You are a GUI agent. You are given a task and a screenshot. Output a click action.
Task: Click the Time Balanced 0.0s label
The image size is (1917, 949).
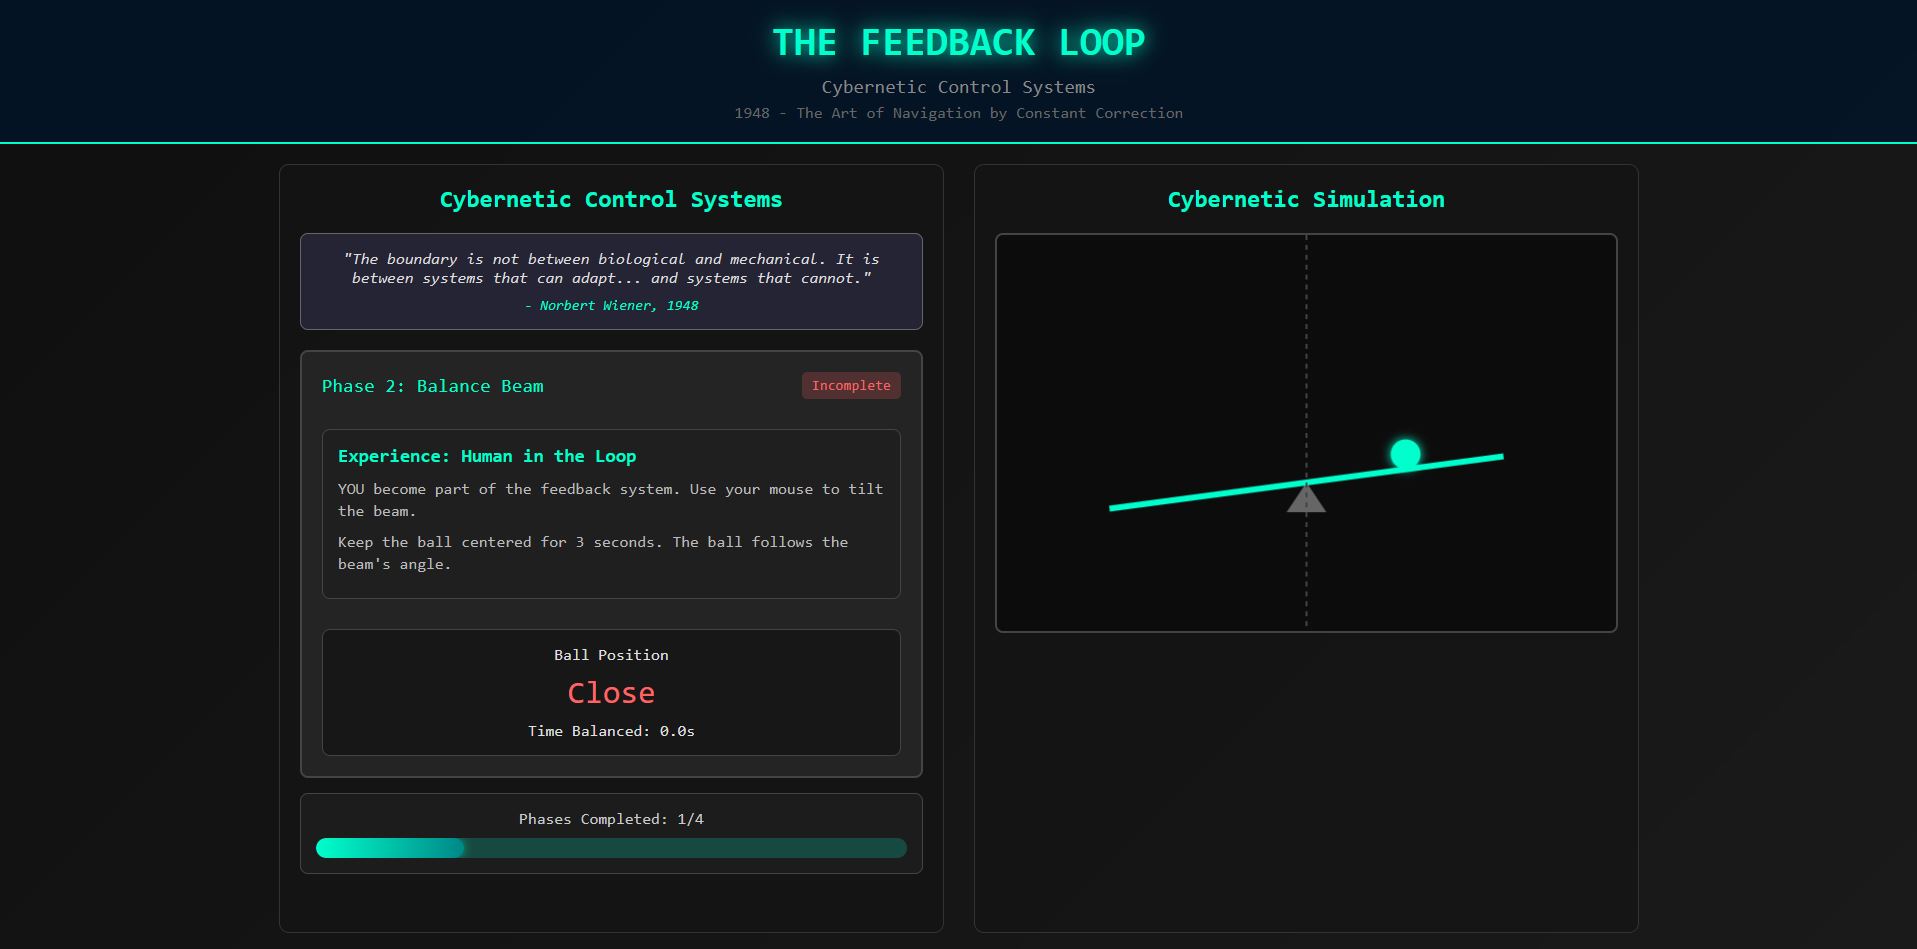[611, 731]
